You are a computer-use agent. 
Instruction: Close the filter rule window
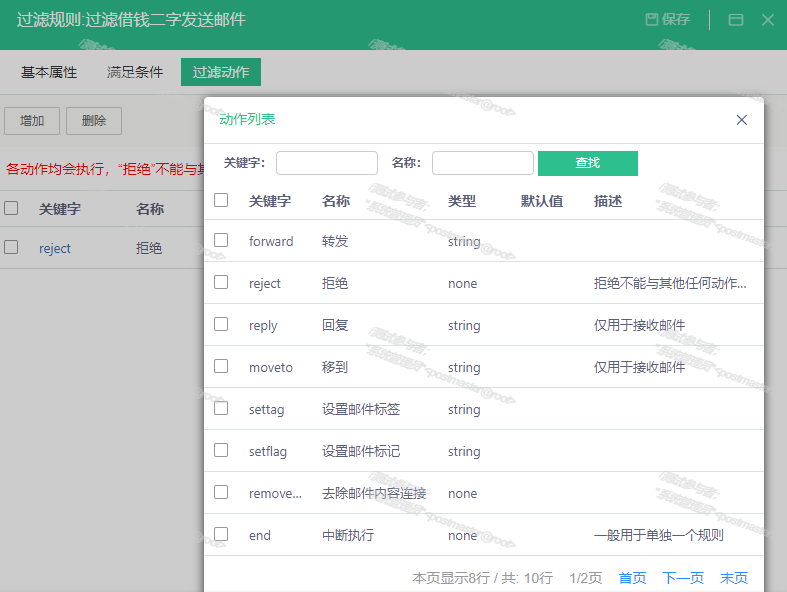pos(767,20)
